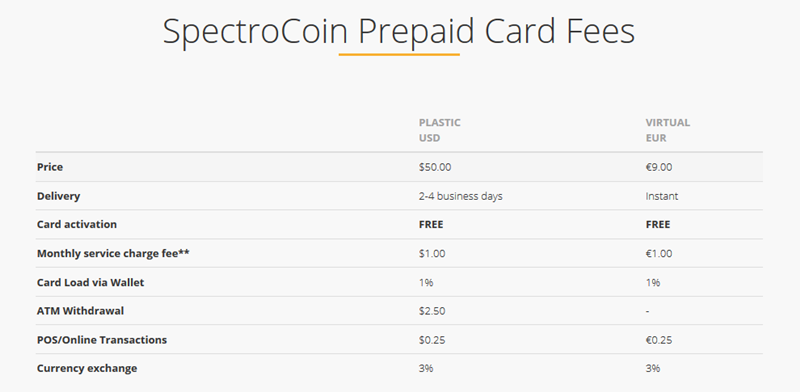
Task: Click the $2.50 ATM withdrawal fee
Action: tap(432, 311)
